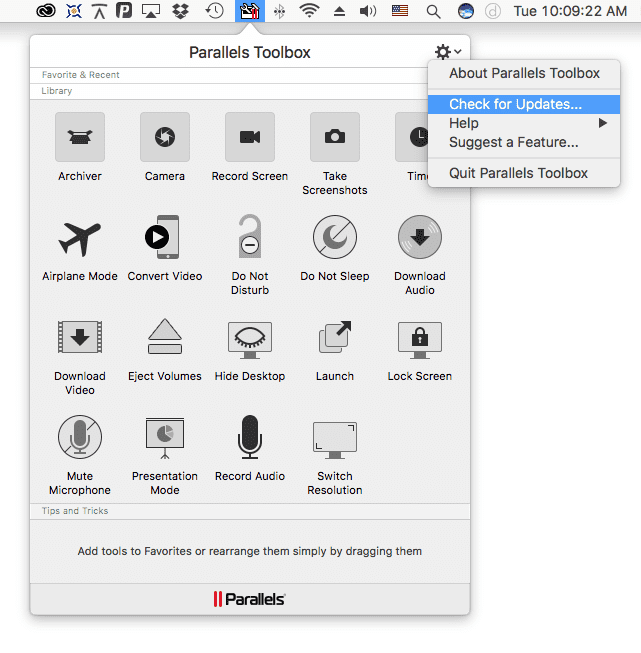
Task: Click the Parallels Toolbox window title
Action: (x=250, y=52)
